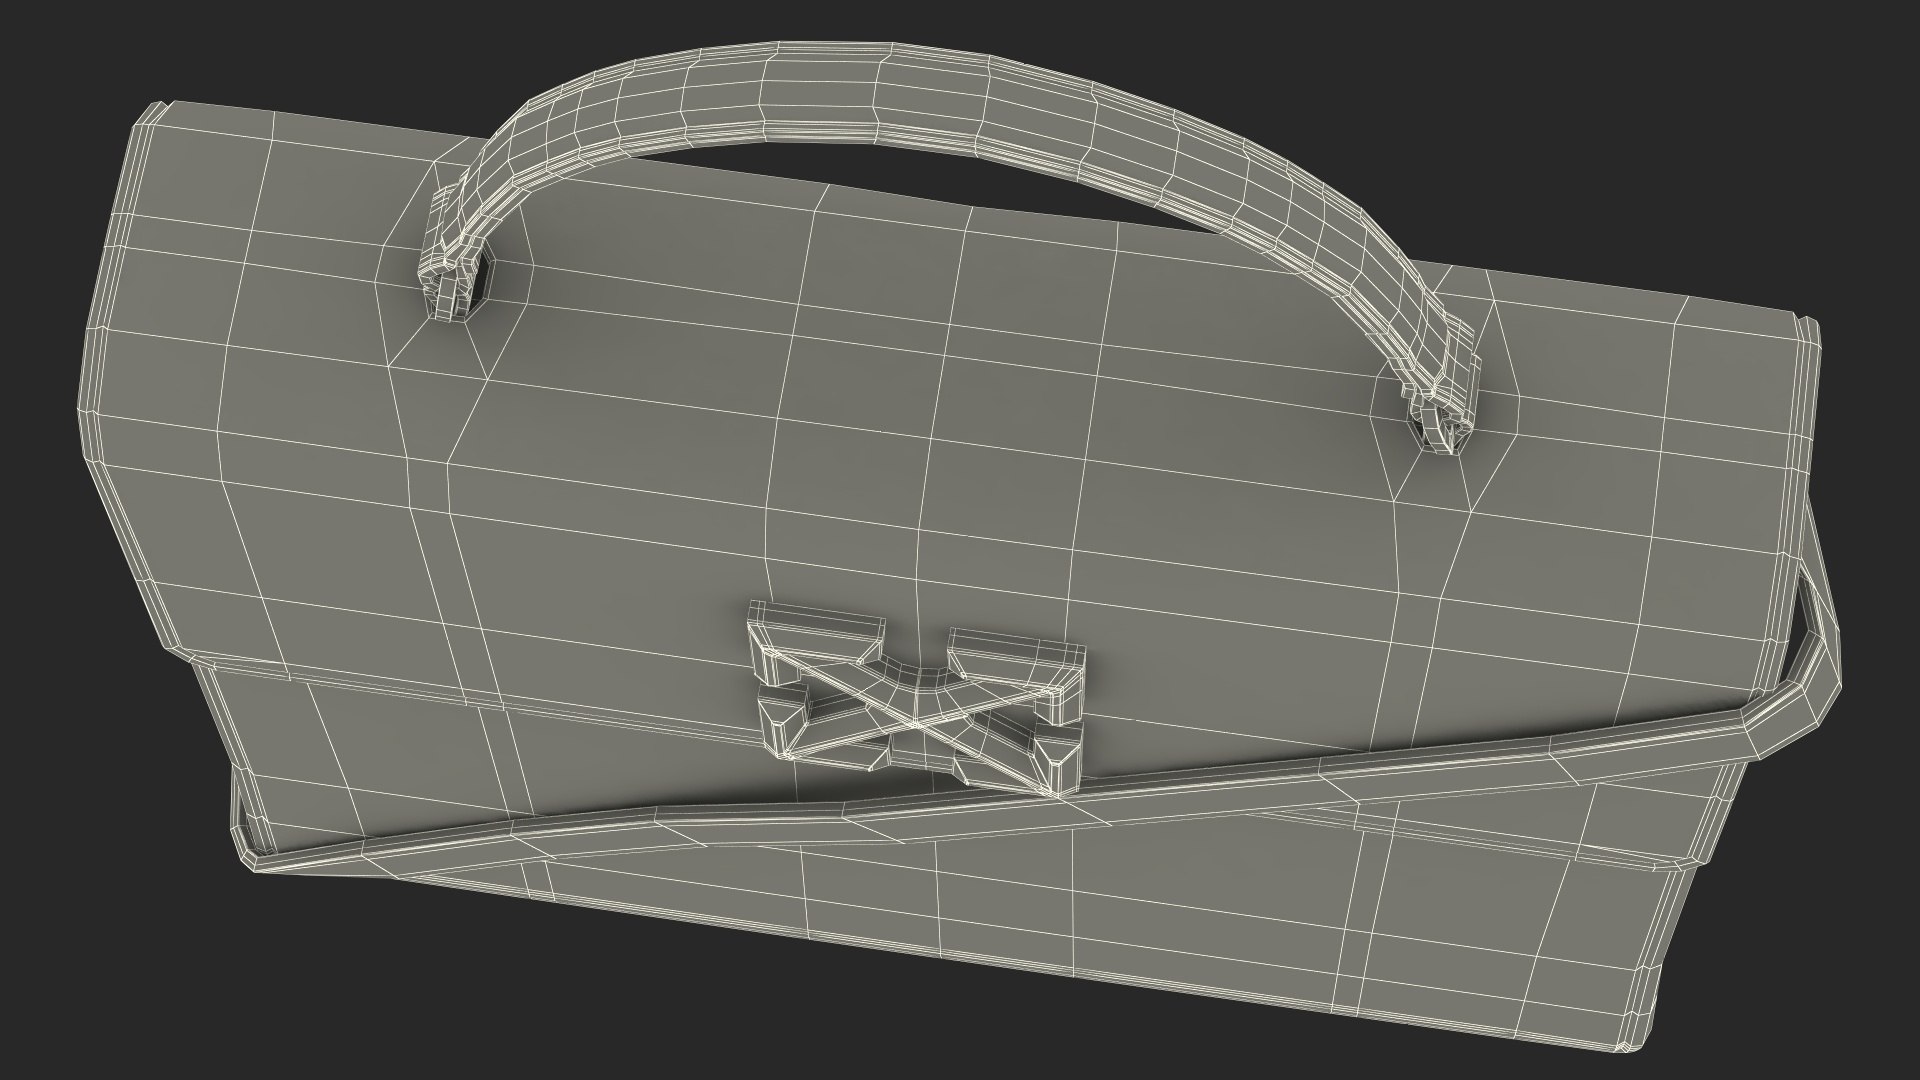This screenshot has height=1080, width=1920.
Task: Click the upper-left bar of the clasp
Action: click(x=815, y=641)
